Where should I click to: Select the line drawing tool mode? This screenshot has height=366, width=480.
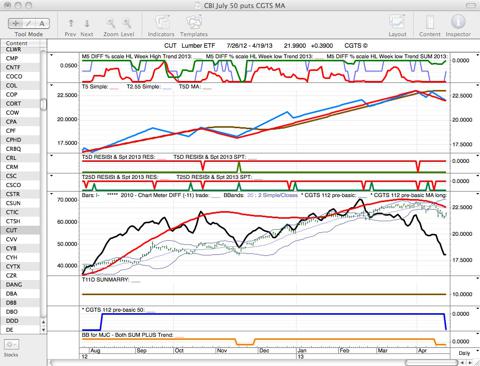pos(29,23)
